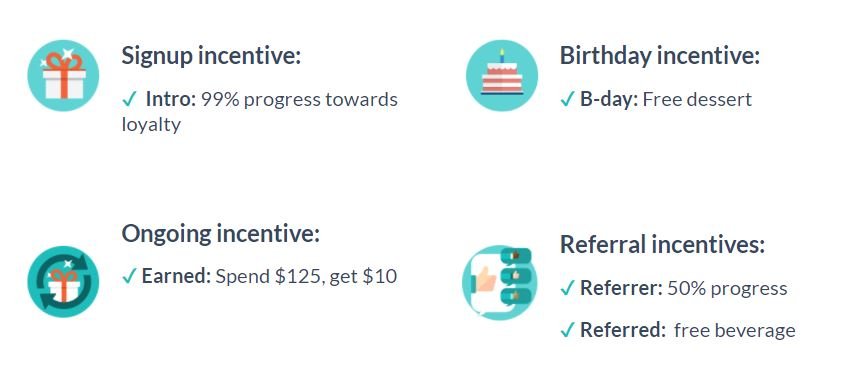Click the bold Earned label
The image size is (849, 383).
point(176,276)
